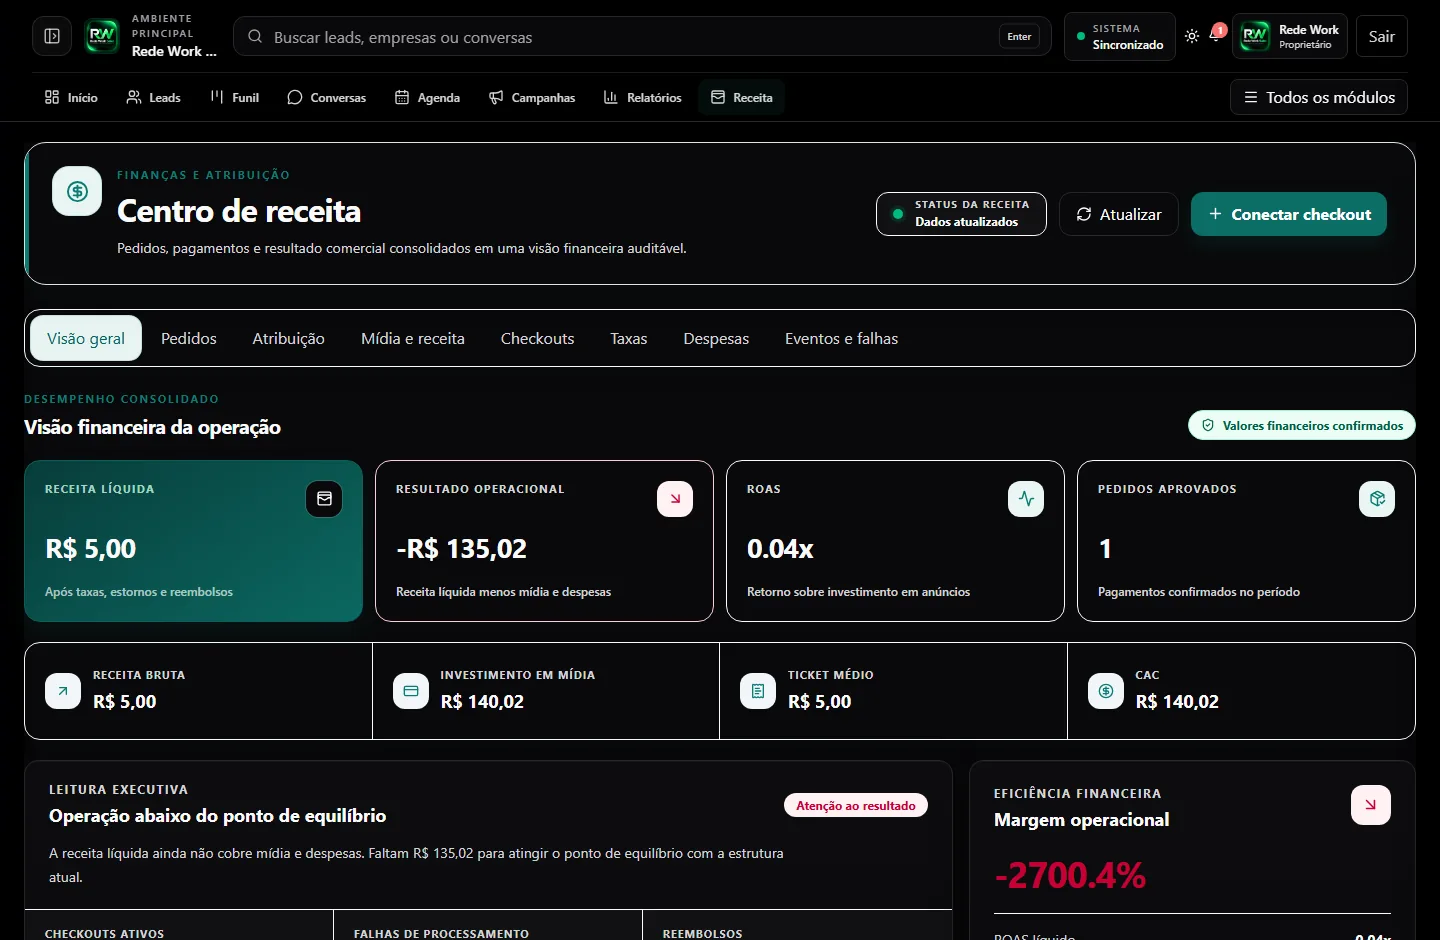Focus the search leads input field
1440x940 pixels.
click(x=642, y=36)
